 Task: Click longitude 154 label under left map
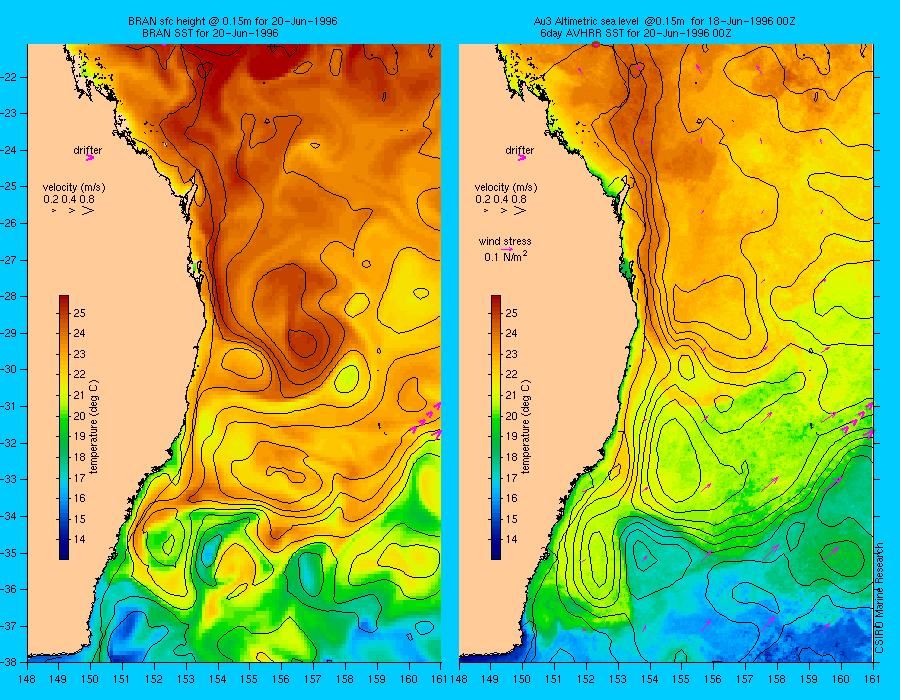(x=218, y=680)
